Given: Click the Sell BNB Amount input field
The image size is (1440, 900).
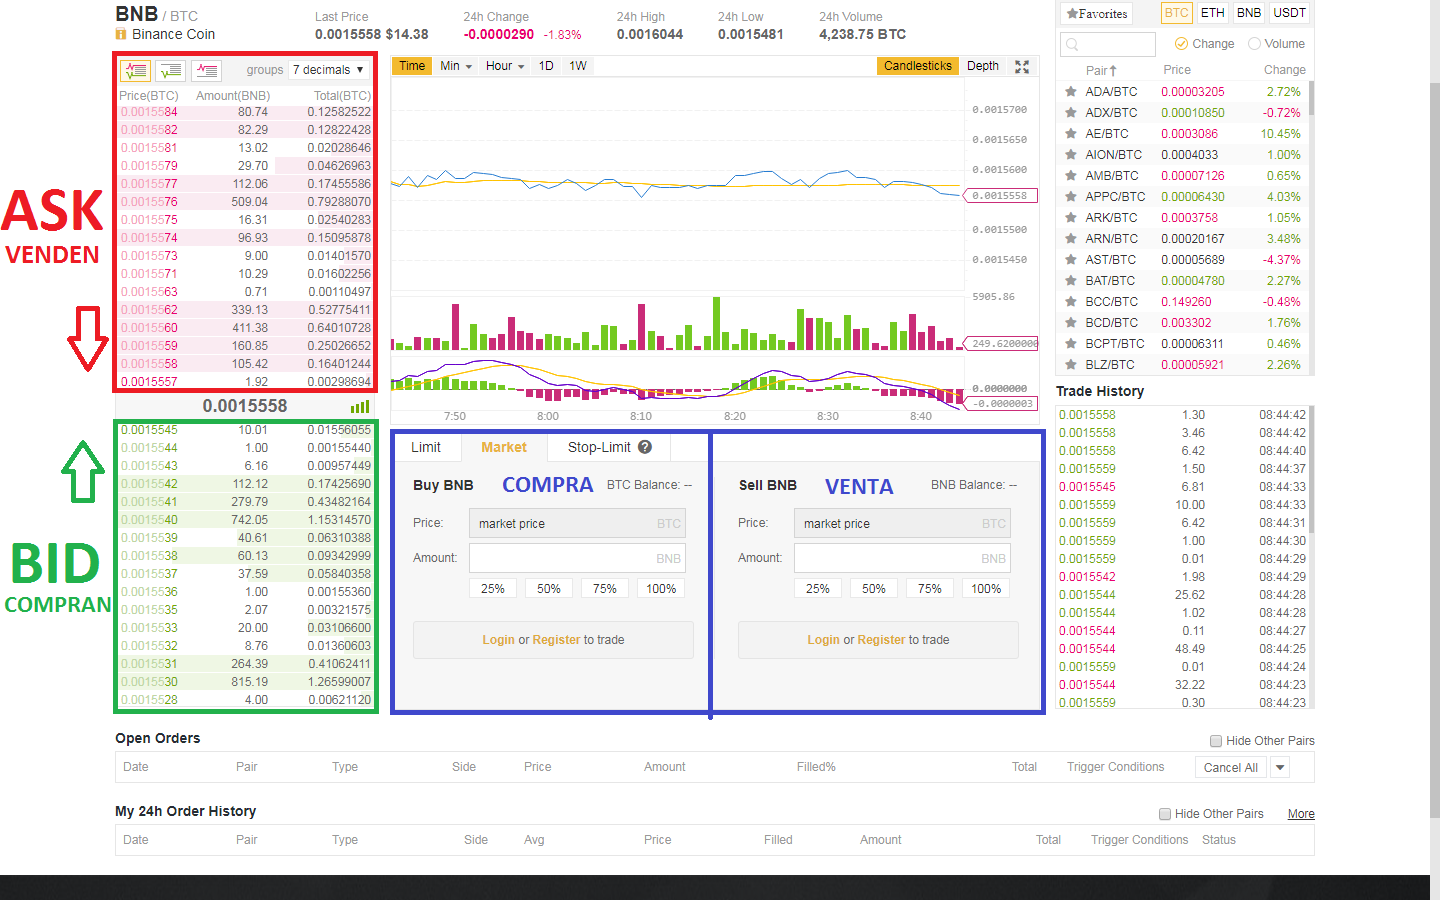Looking at the screenshot, I should coord(902,558).
